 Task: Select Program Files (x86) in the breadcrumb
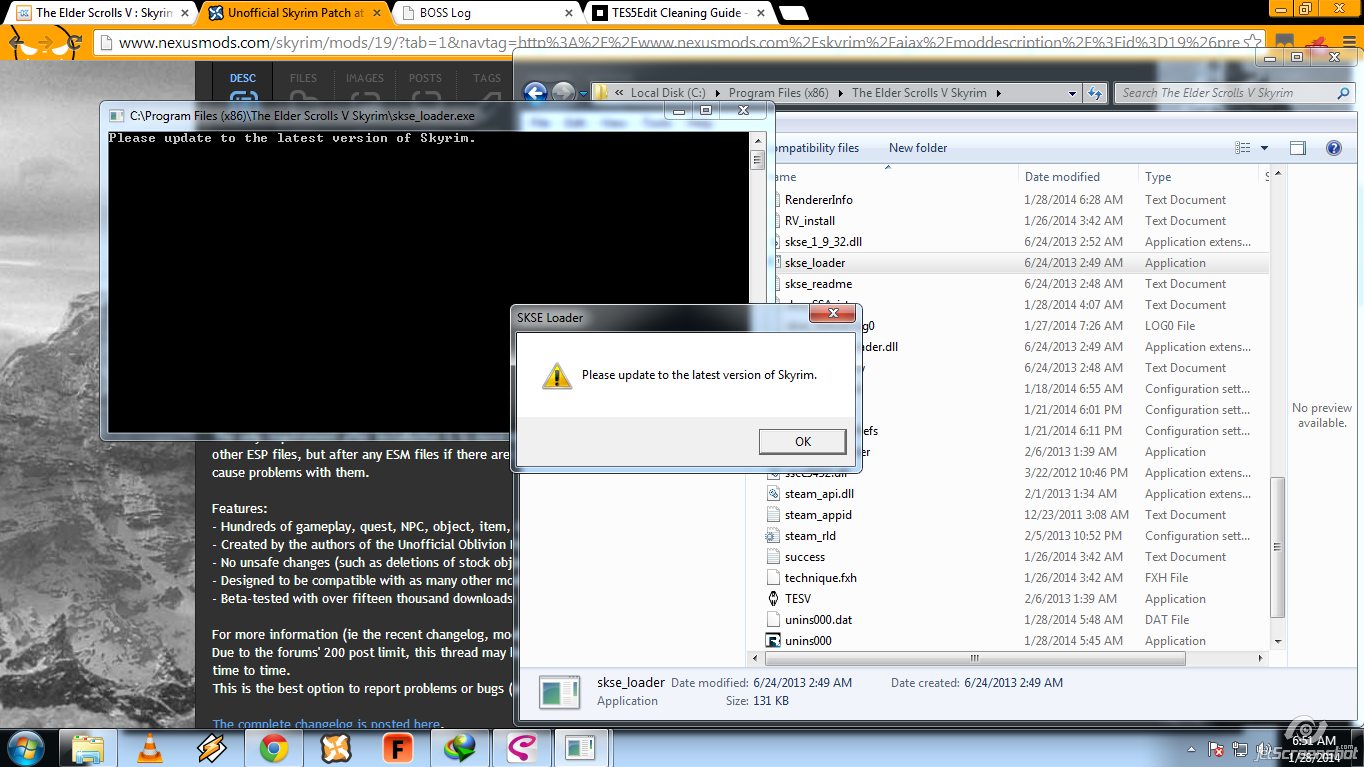pos(778,93)
